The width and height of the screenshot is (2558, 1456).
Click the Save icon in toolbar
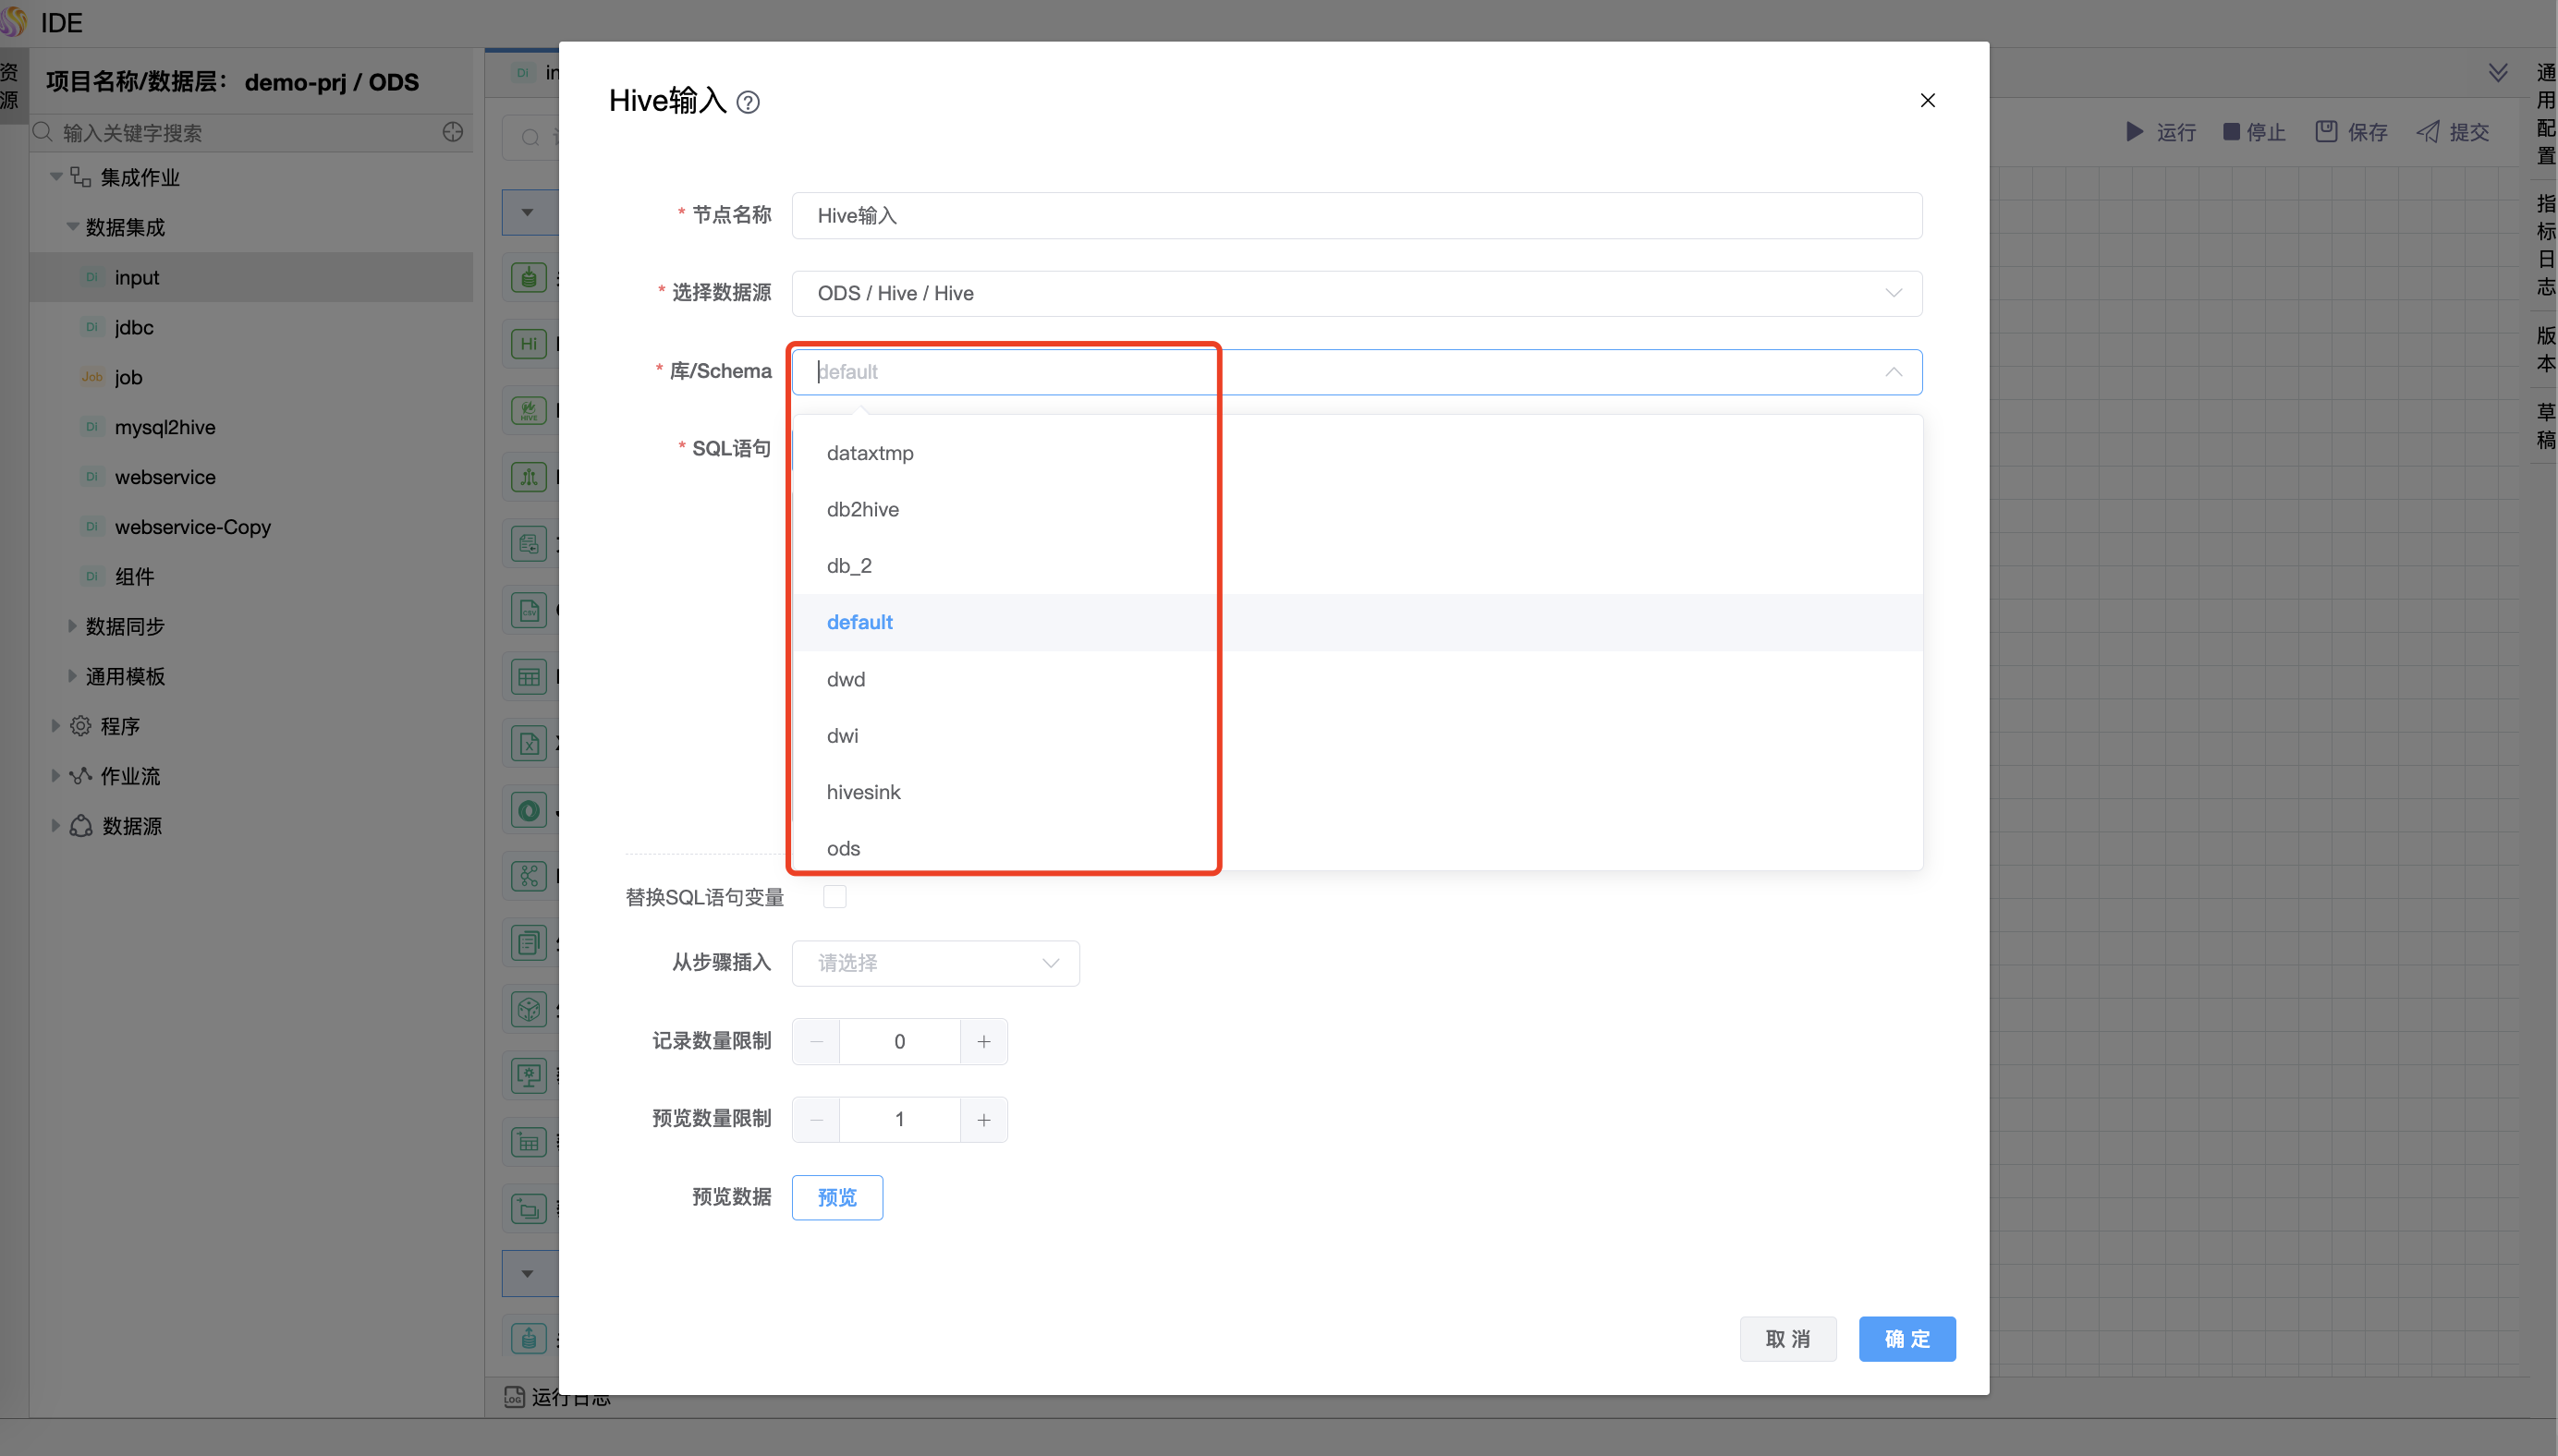[2356, 132]
